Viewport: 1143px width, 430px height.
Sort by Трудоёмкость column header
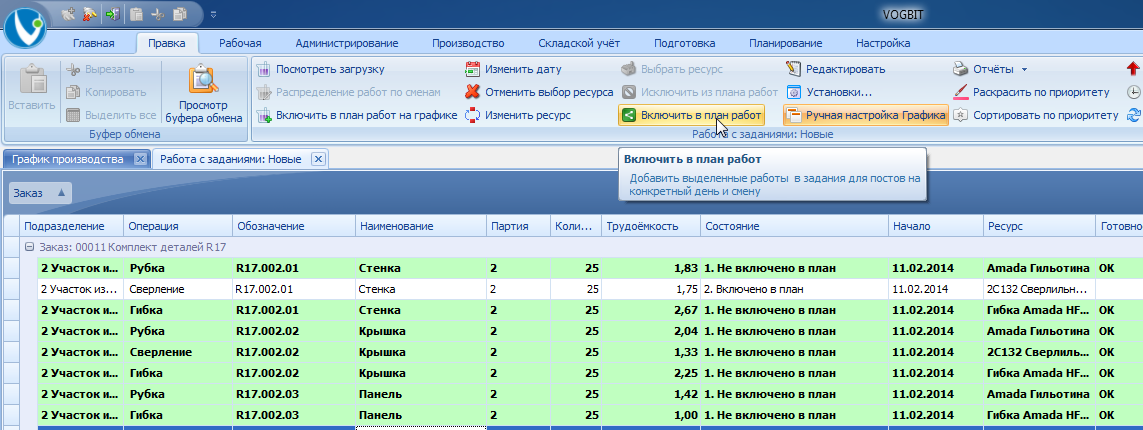(x=651, y=226)
